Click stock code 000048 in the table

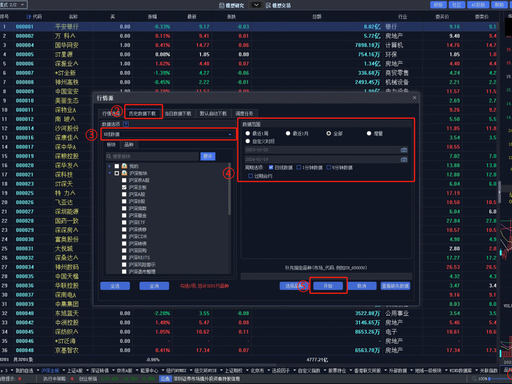pyautogui.click(x=25, y=350)
